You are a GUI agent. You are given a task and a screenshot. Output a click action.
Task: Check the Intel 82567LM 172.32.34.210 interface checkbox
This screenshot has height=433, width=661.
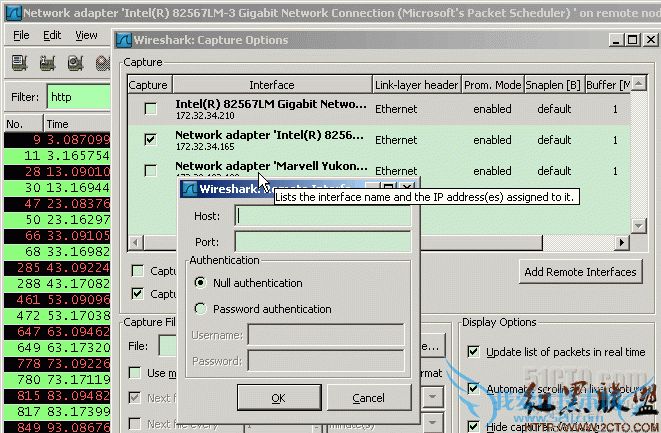(x=150, y=109)
